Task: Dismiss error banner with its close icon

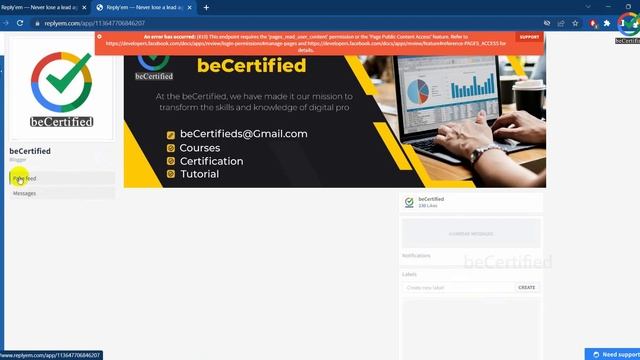Action: pos(99,37)
